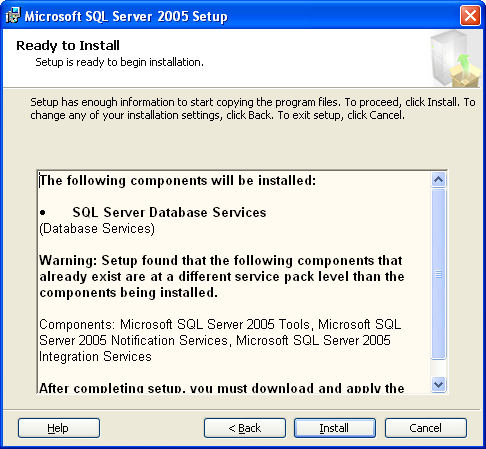This screenshot has width=486, height=449.
Task: Click the scroll down arrow in the components box
Action: coord(438,384)
